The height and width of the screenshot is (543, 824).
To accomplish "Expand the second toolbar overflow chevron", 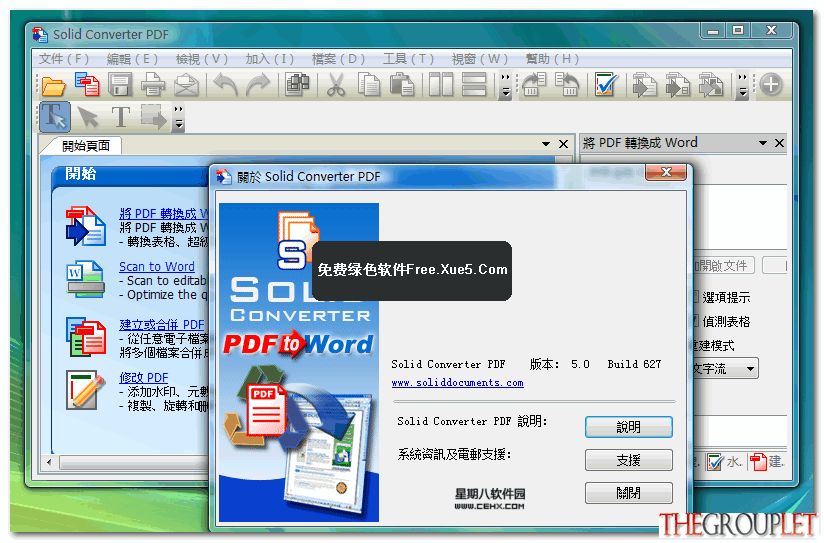I will click(x=743, y=86).
